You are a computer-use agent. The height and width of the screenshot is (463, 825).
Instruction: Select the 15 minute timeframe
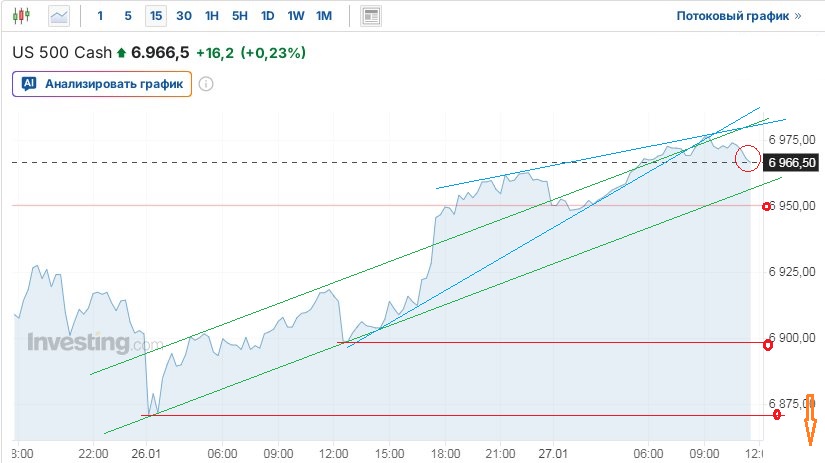tap(155, 16)
